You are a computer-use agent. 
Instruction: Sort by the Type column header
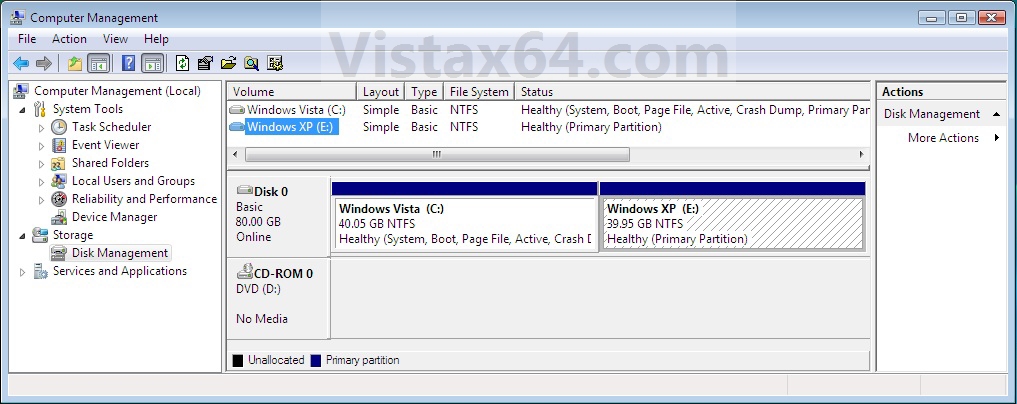coord(424,91)
